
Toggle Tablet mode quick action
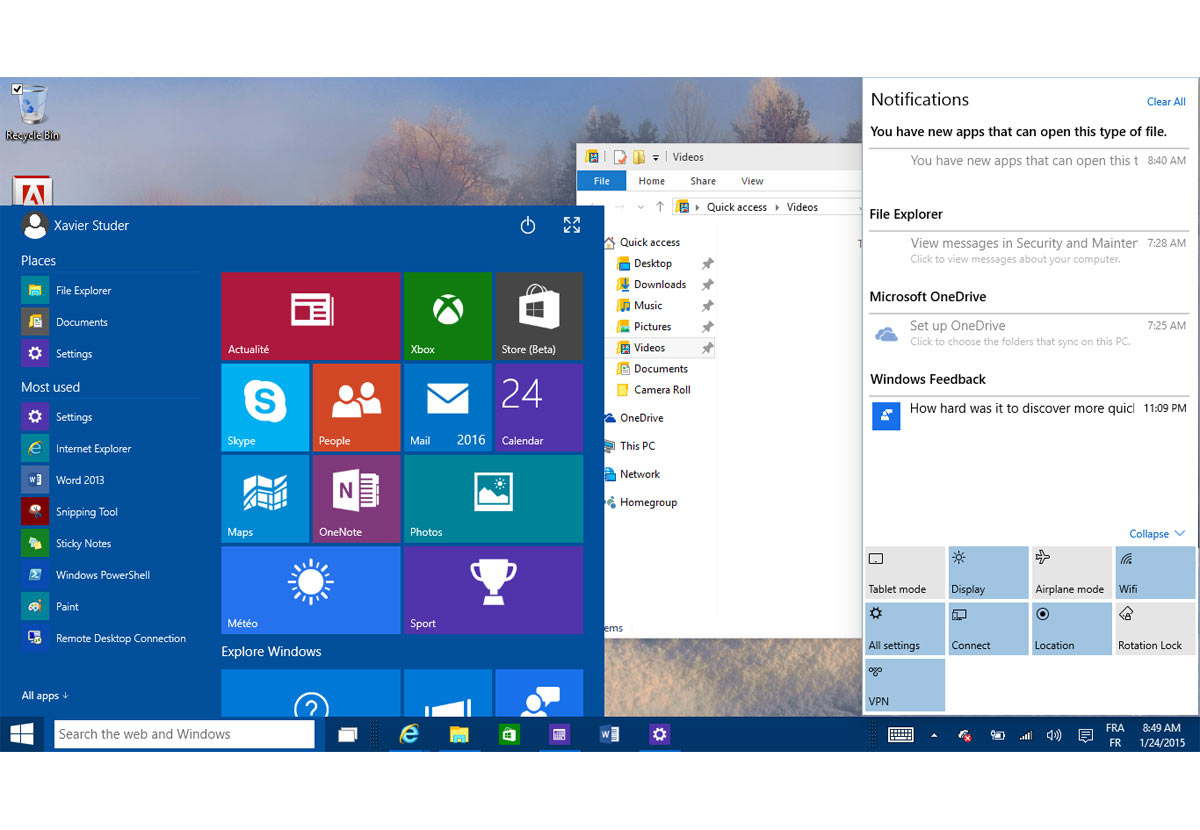point(905,572)
